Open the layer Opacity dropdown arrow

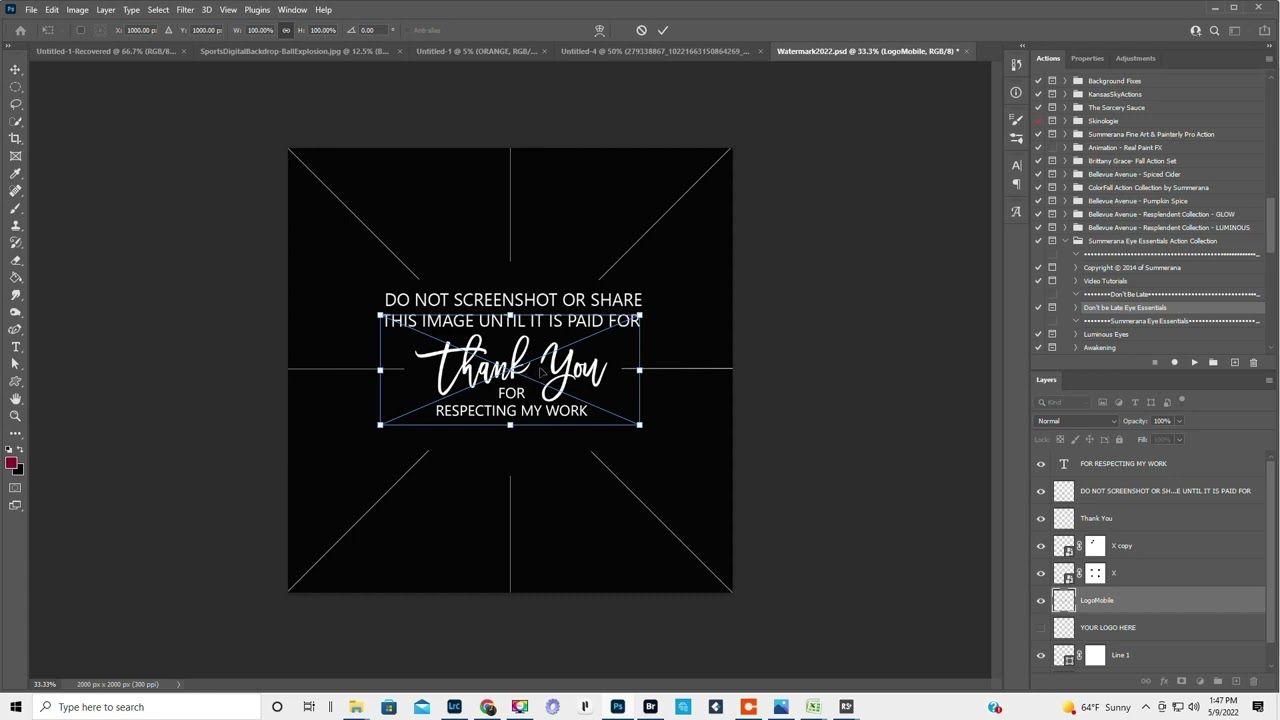click(x=1179, y=421)
